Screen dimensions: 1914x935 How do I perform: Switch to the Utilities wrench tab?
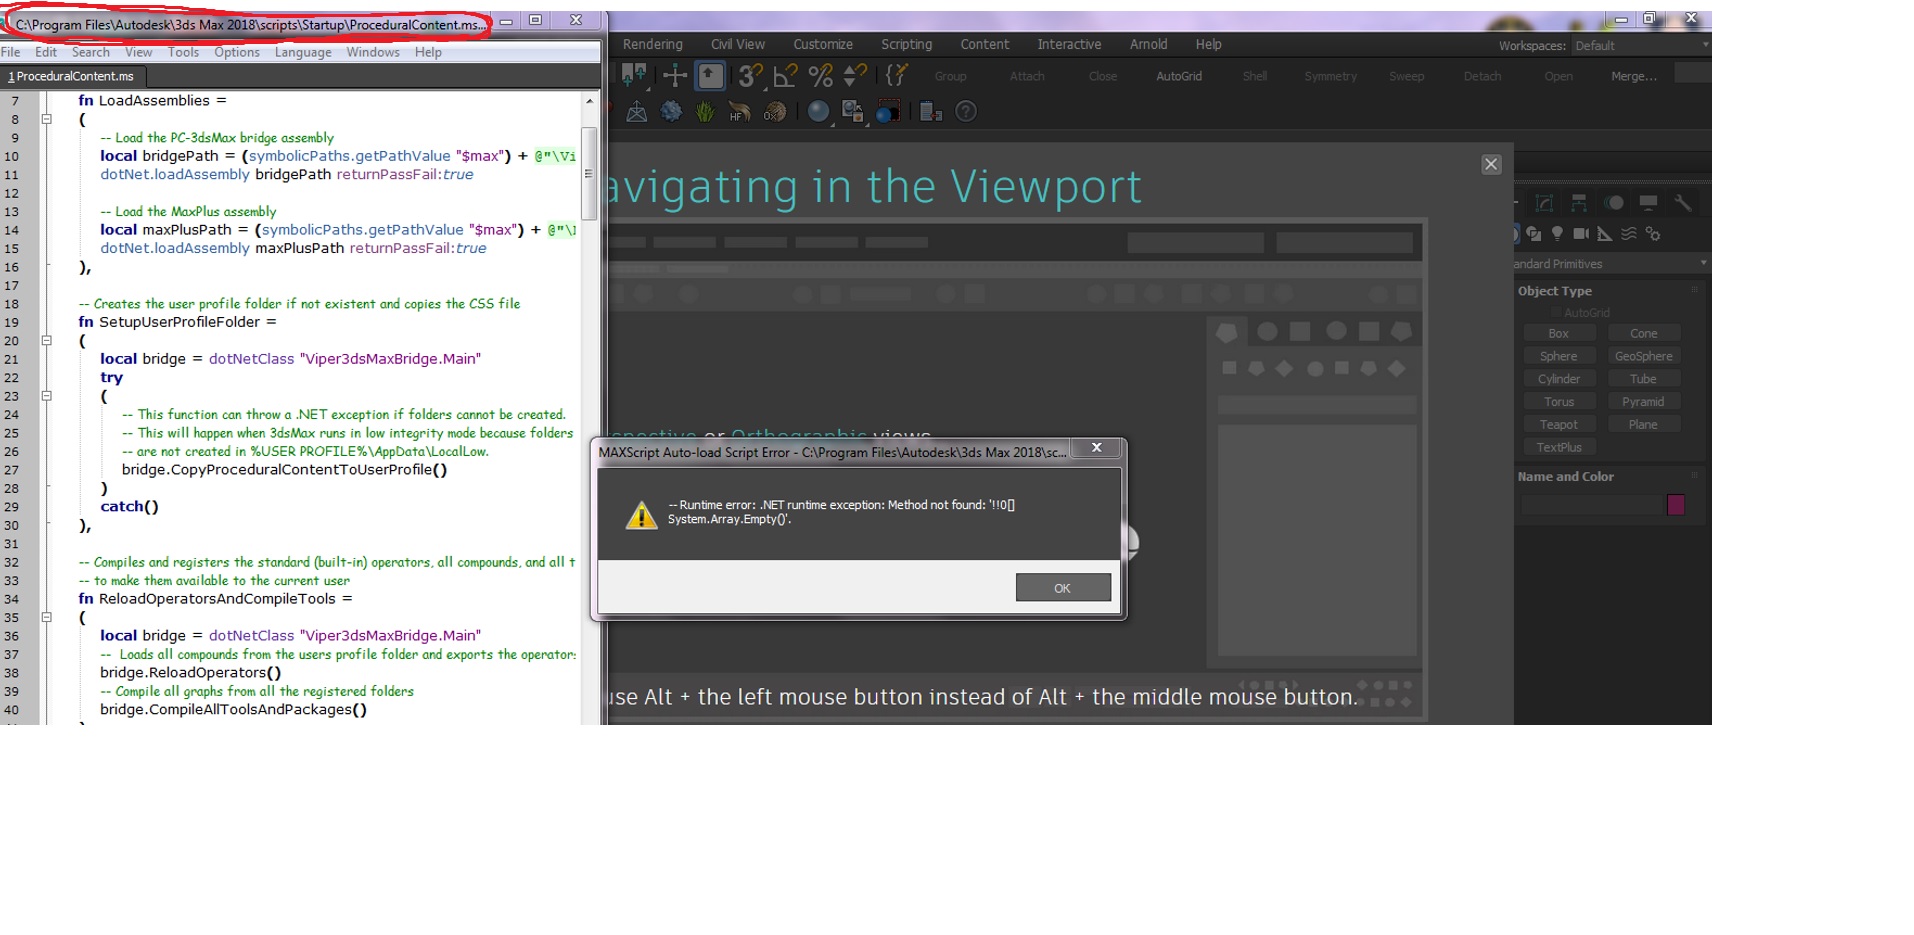point(1683,203)
